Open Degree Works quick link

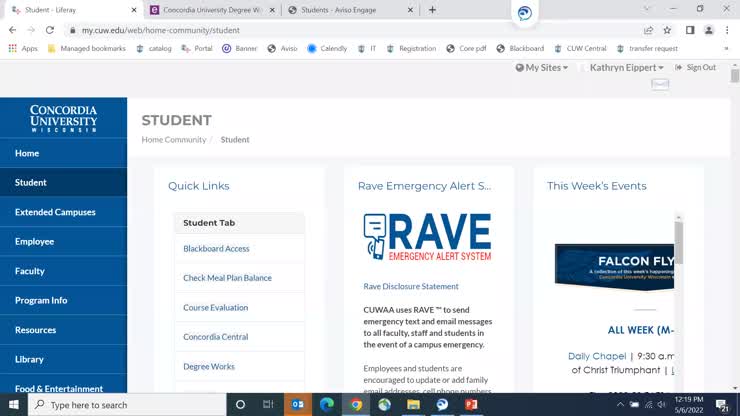[209, 366]
